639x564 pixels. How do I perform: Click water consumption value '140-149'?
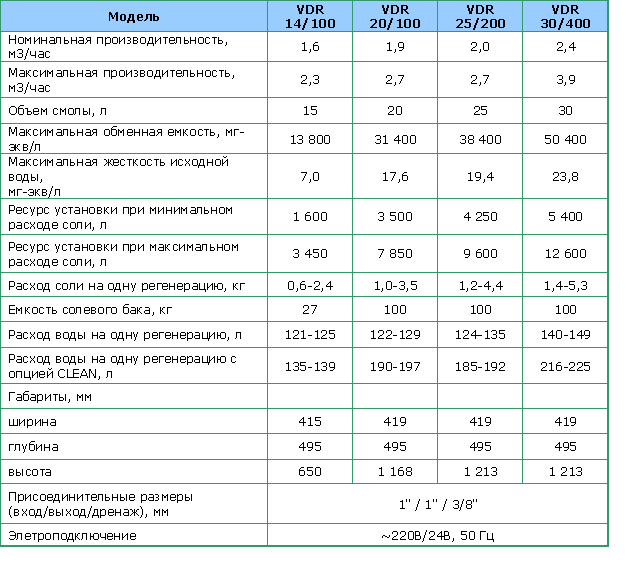565,335
